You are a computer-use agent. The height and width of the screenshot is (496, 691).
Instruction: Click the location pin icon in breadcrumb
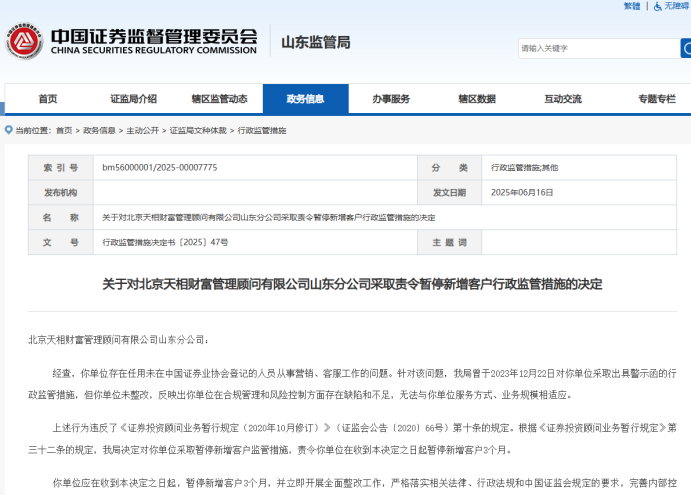click(8, 130)
